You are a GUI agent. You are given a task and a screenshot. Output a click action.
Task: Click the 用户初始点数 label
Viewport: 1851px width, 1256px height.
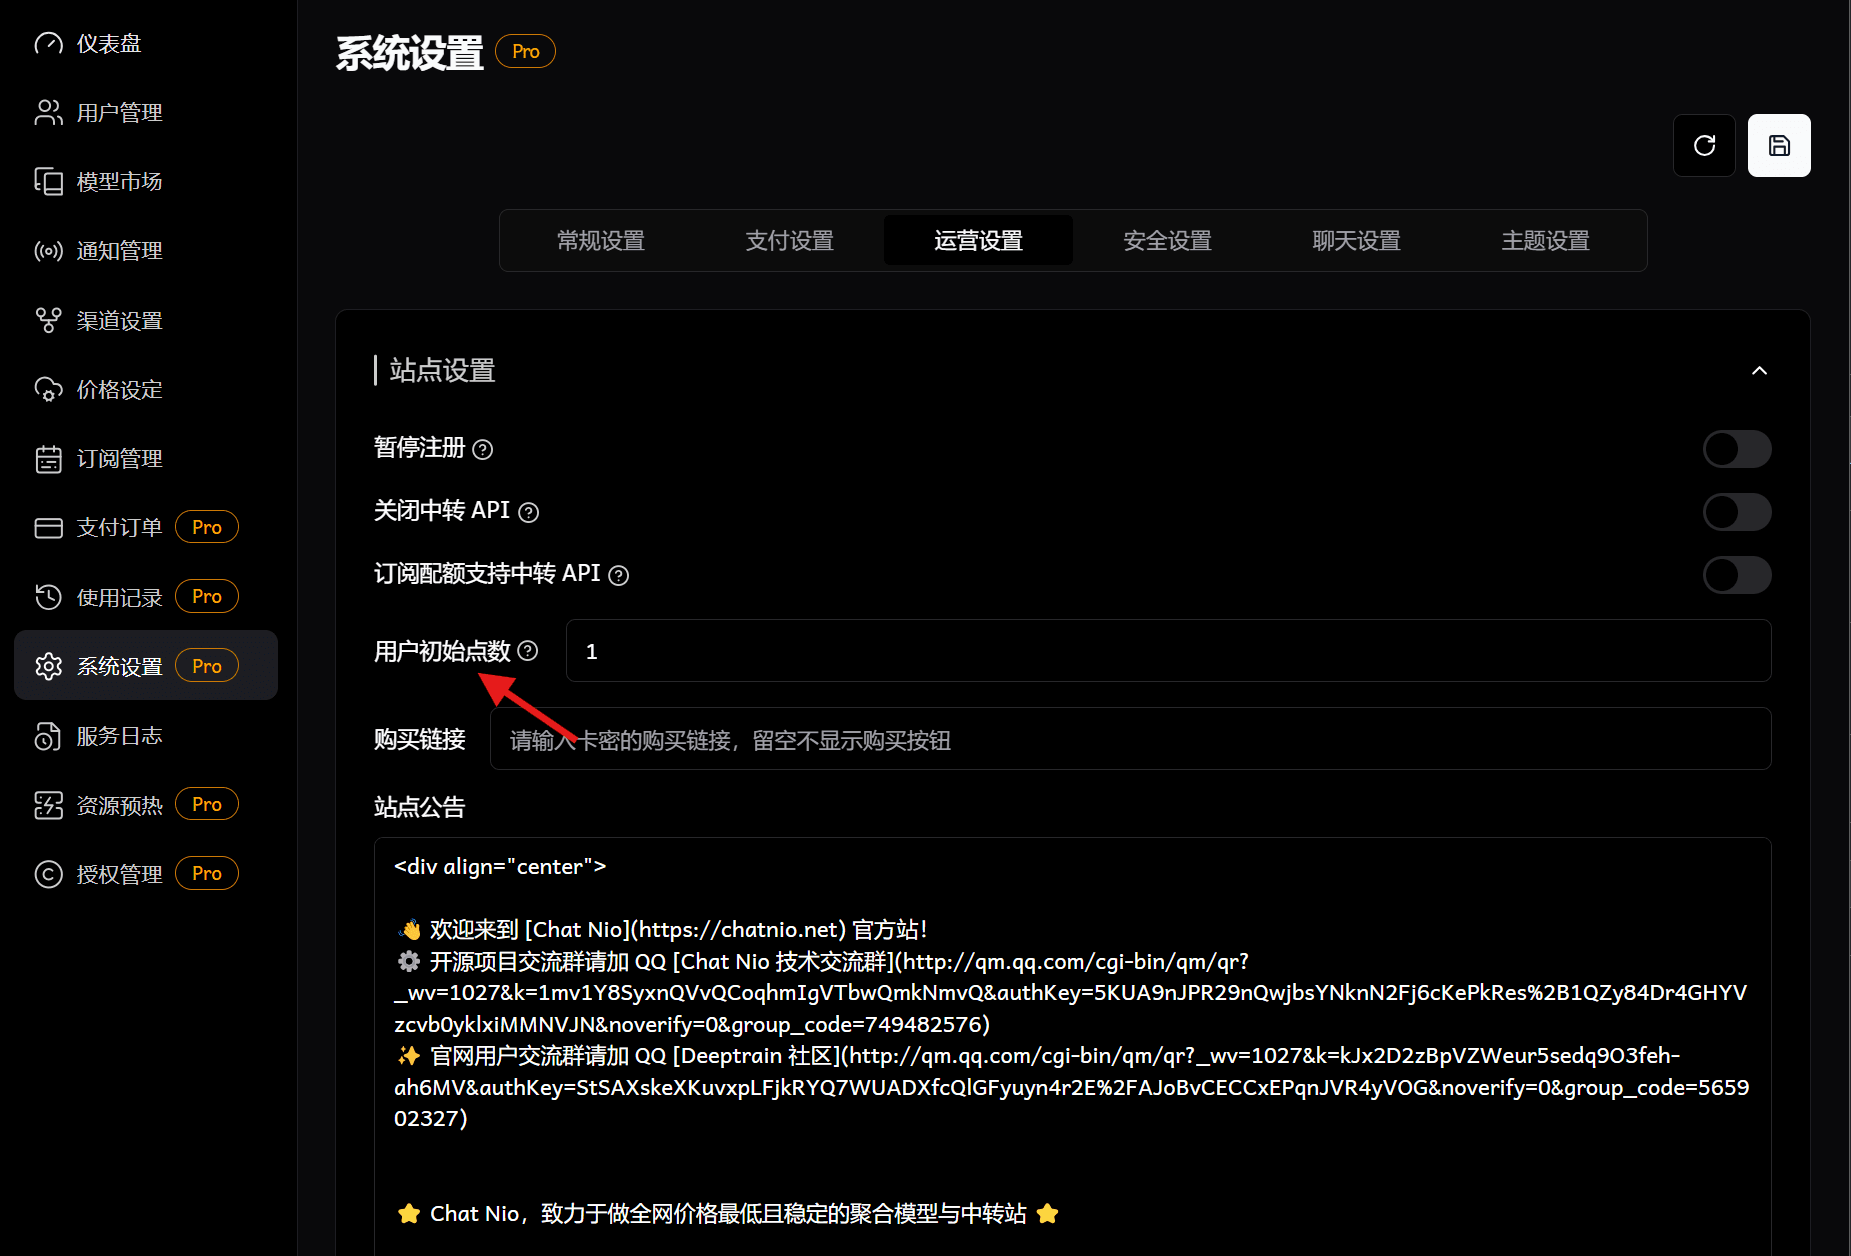pyautogui.click(x=442, y=651)
